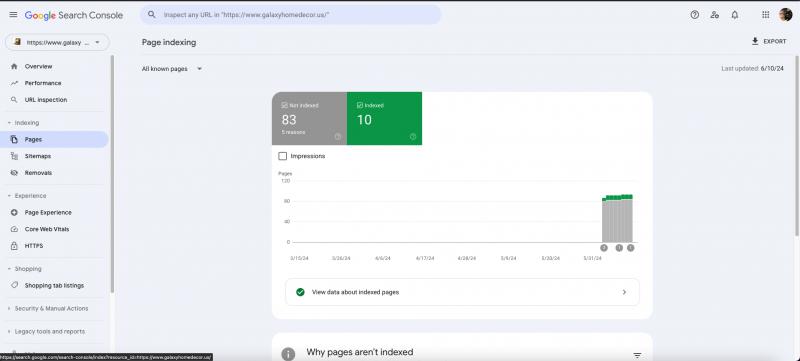Open the Google apps grid
Screen dimensions: 800x361
(x=765, y=15)
